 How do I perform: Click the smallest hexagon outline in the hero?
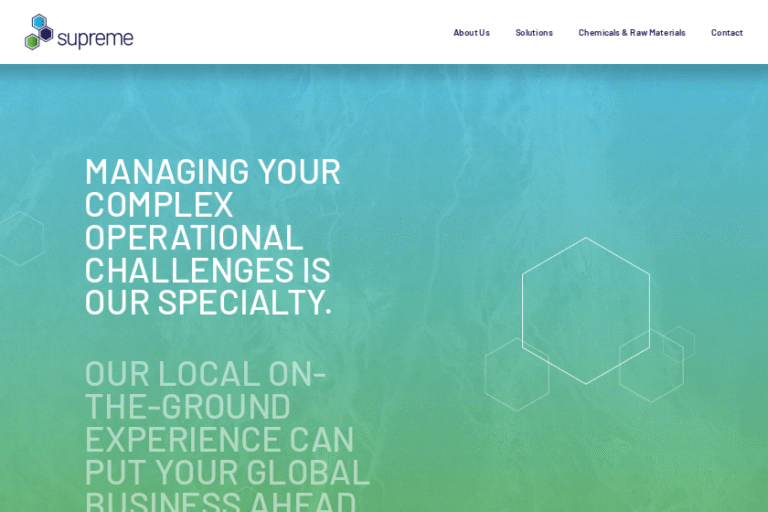(679, 343)
